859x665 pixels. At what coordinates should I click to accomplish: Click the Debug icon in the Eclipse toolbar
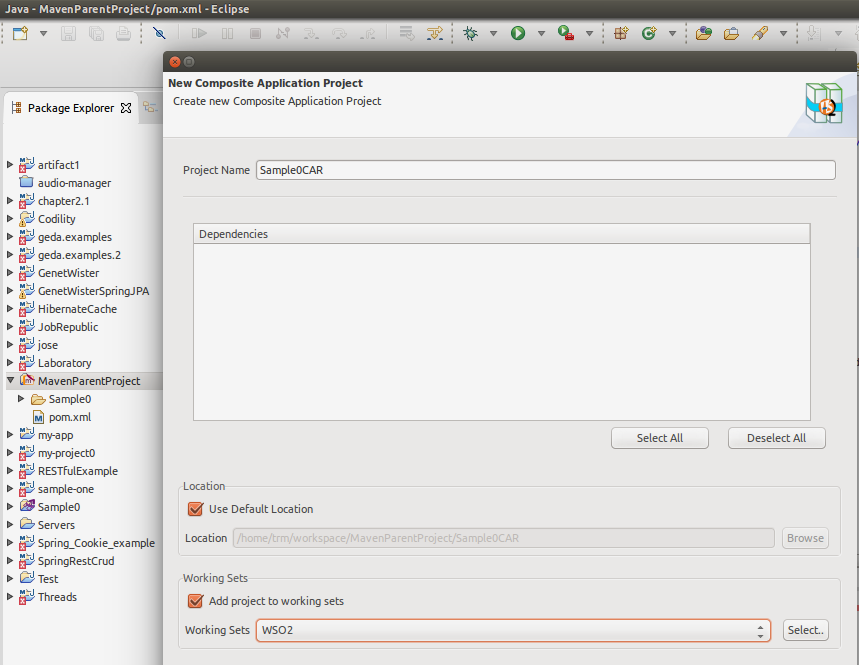[472, 32]
